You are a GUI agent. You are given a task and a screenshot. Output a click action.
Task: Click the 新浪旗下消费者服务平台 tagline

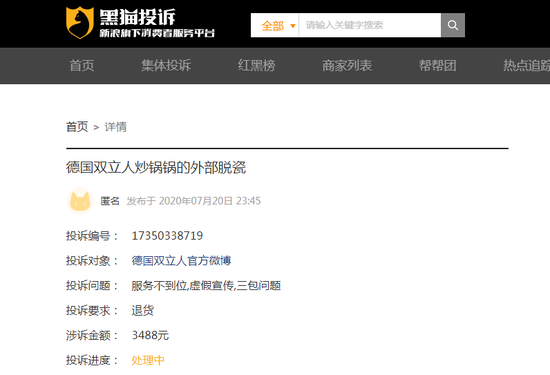click(x=157, y=33)
